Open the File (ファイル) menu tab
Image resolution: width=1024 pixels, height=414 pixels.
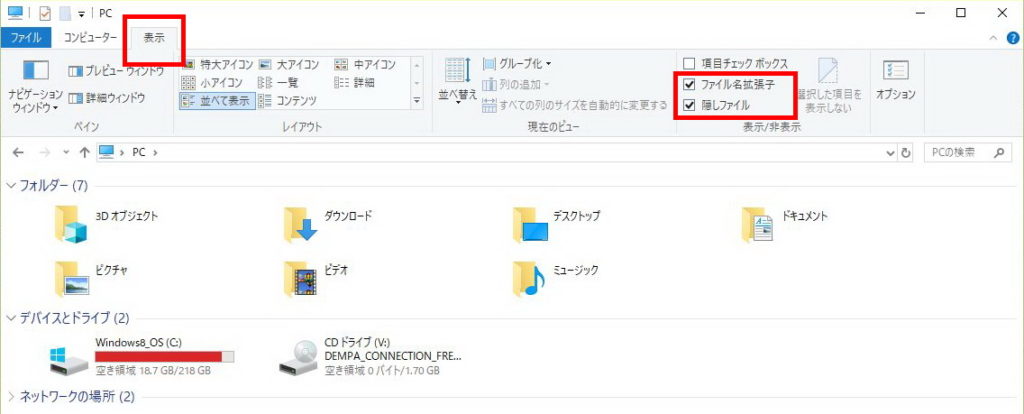[x=25, y=38]
